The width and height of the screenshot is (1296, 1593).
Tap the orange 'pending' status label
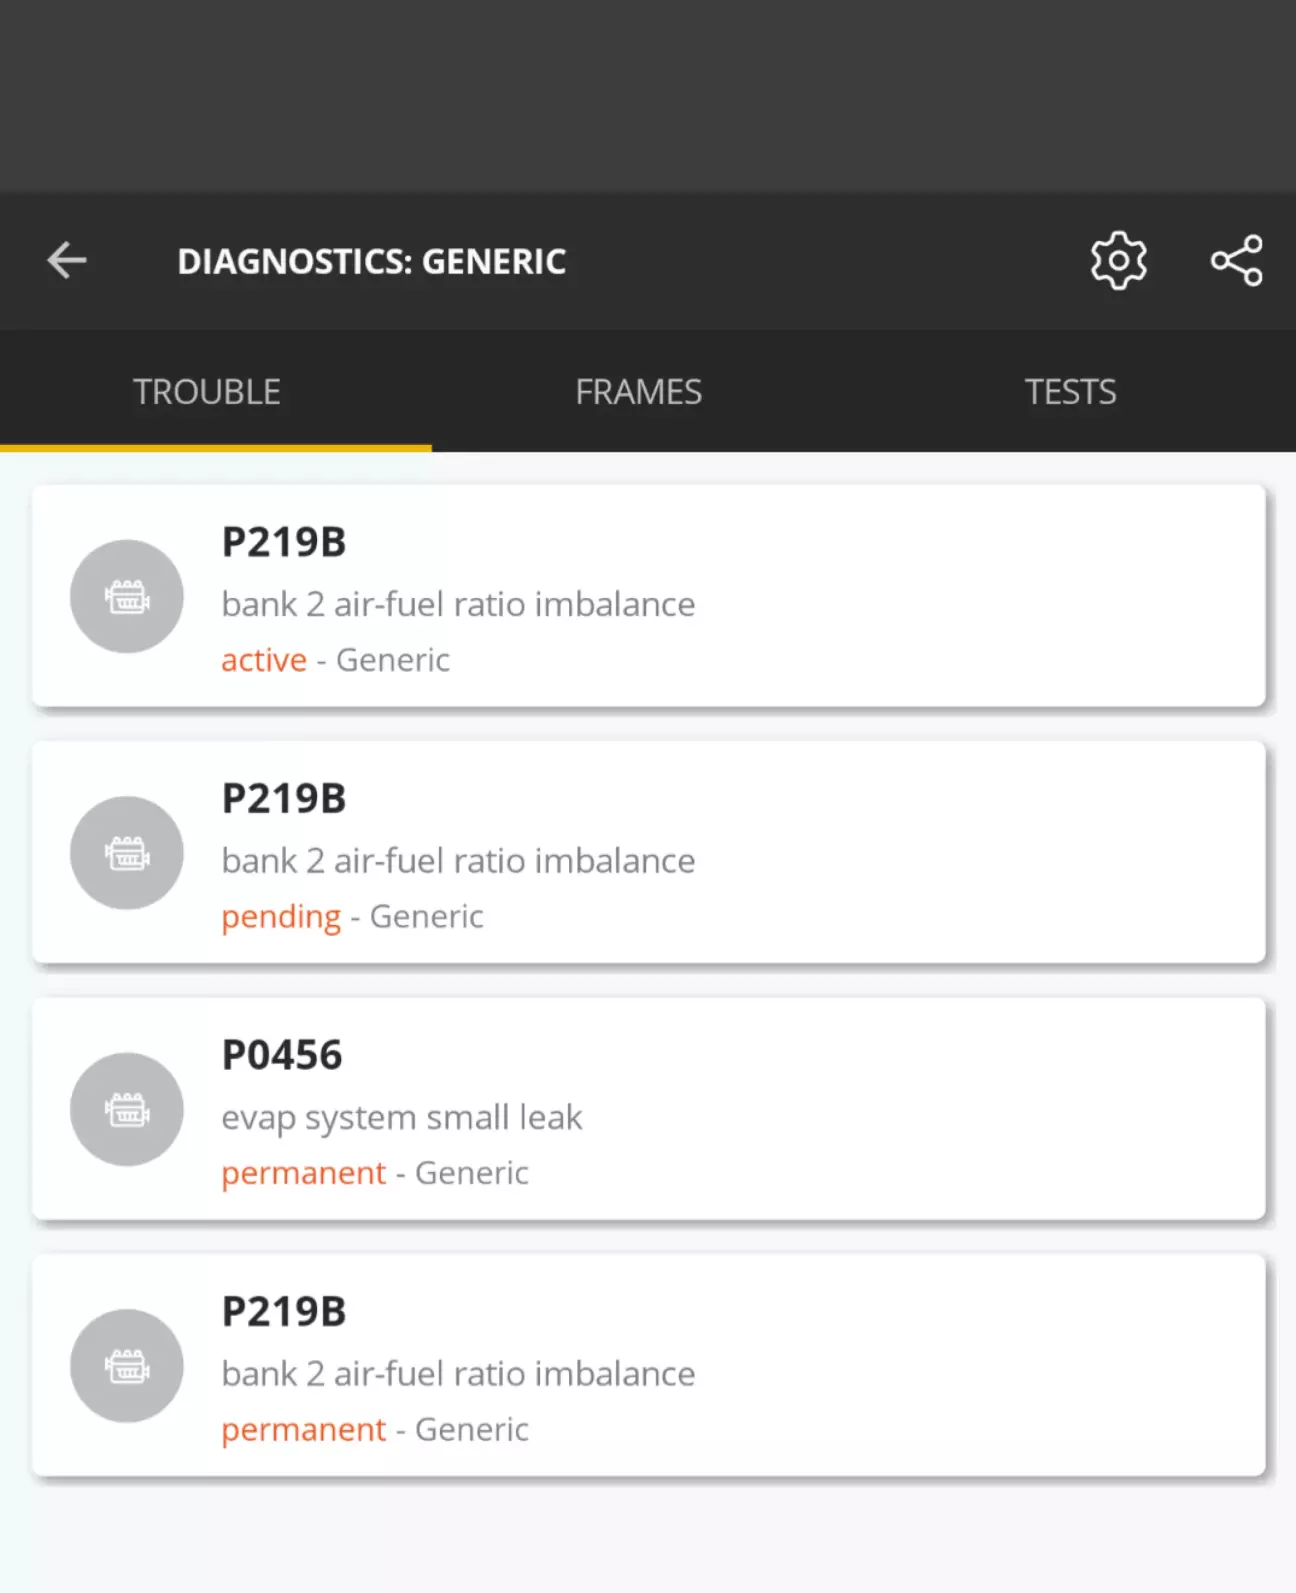pos(281,917)
